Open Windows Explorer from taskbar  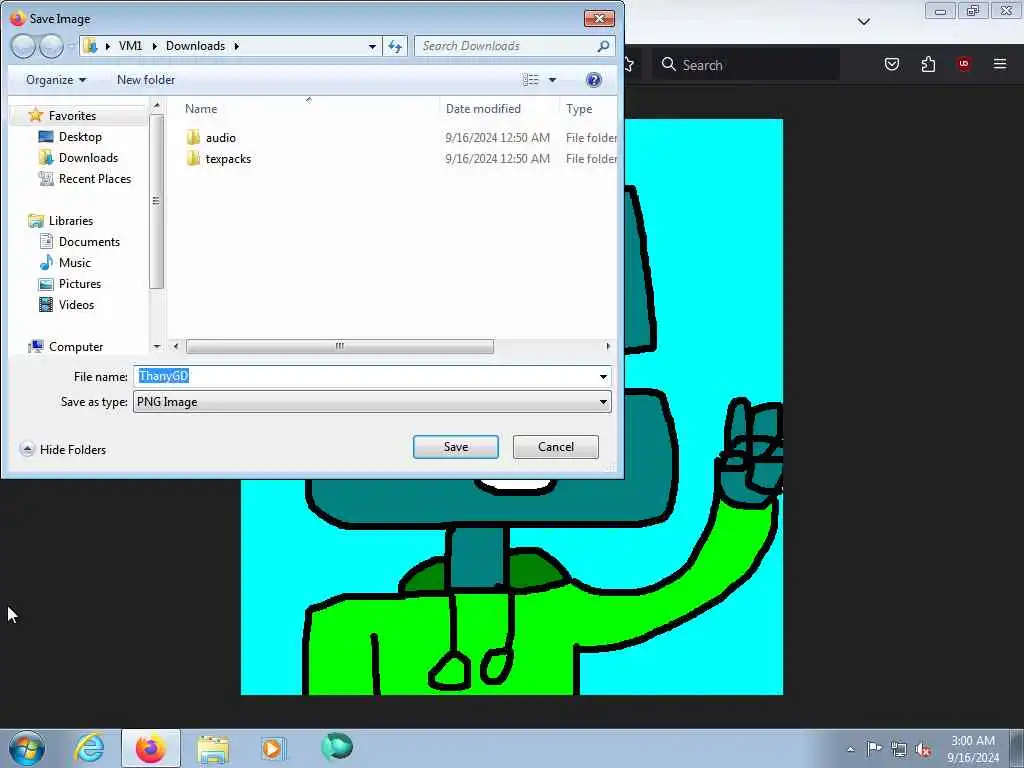pos(213,750)
